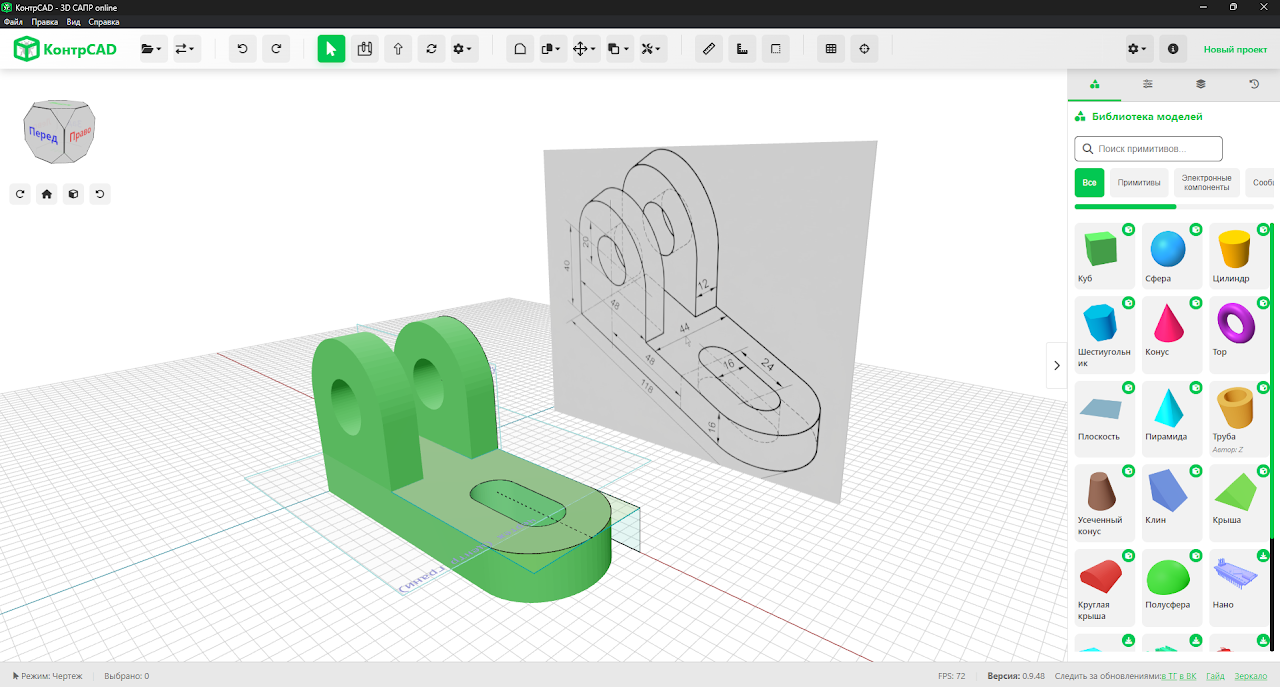
Task: Select the 'Все' category filter
Action: (x=1089, y=183)
